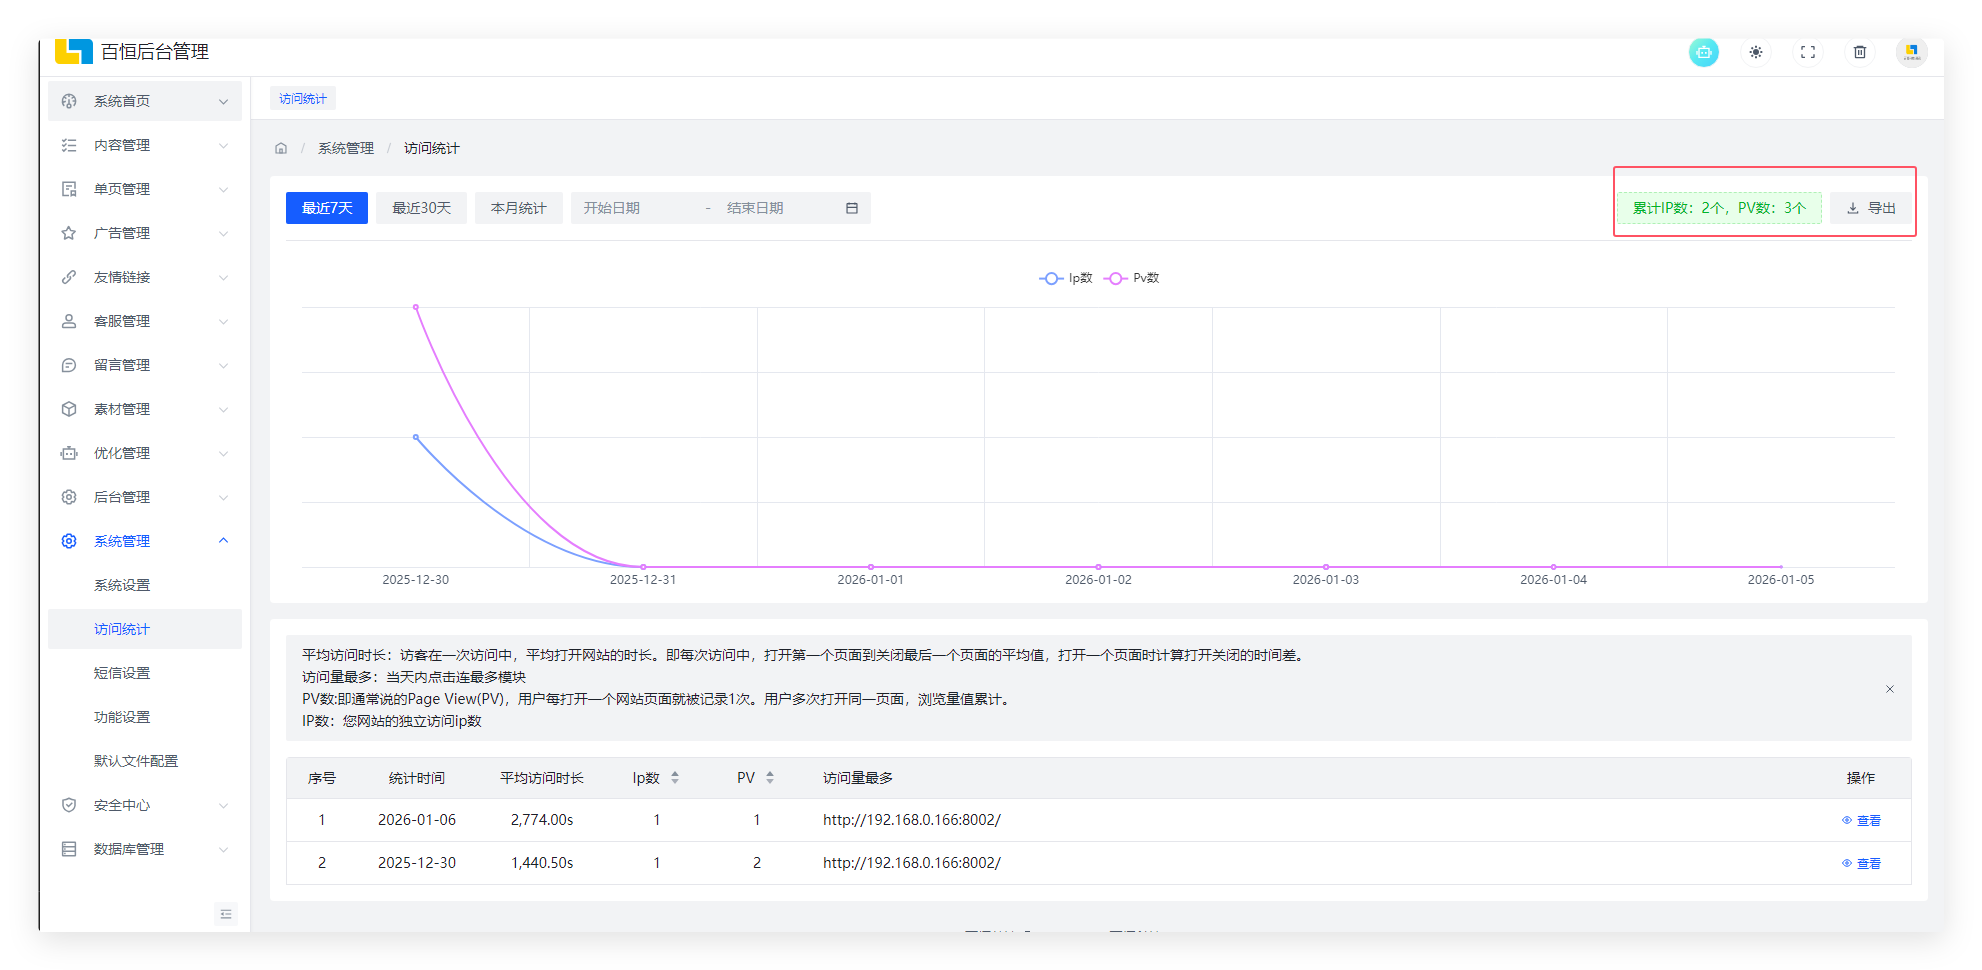
Task: Sort table by PV column
Action: pos(769,778)
